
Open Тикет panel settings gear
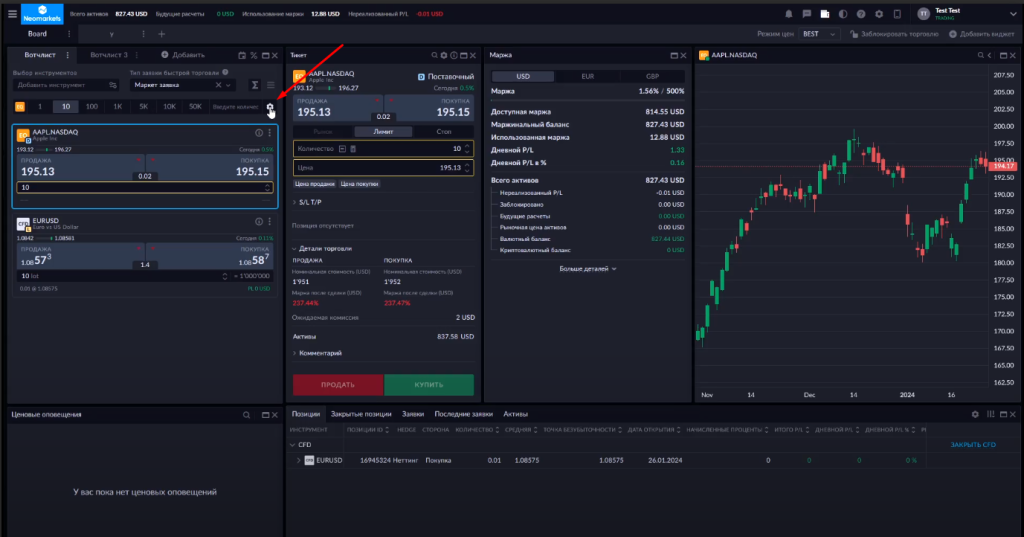[x=444, y=56]
